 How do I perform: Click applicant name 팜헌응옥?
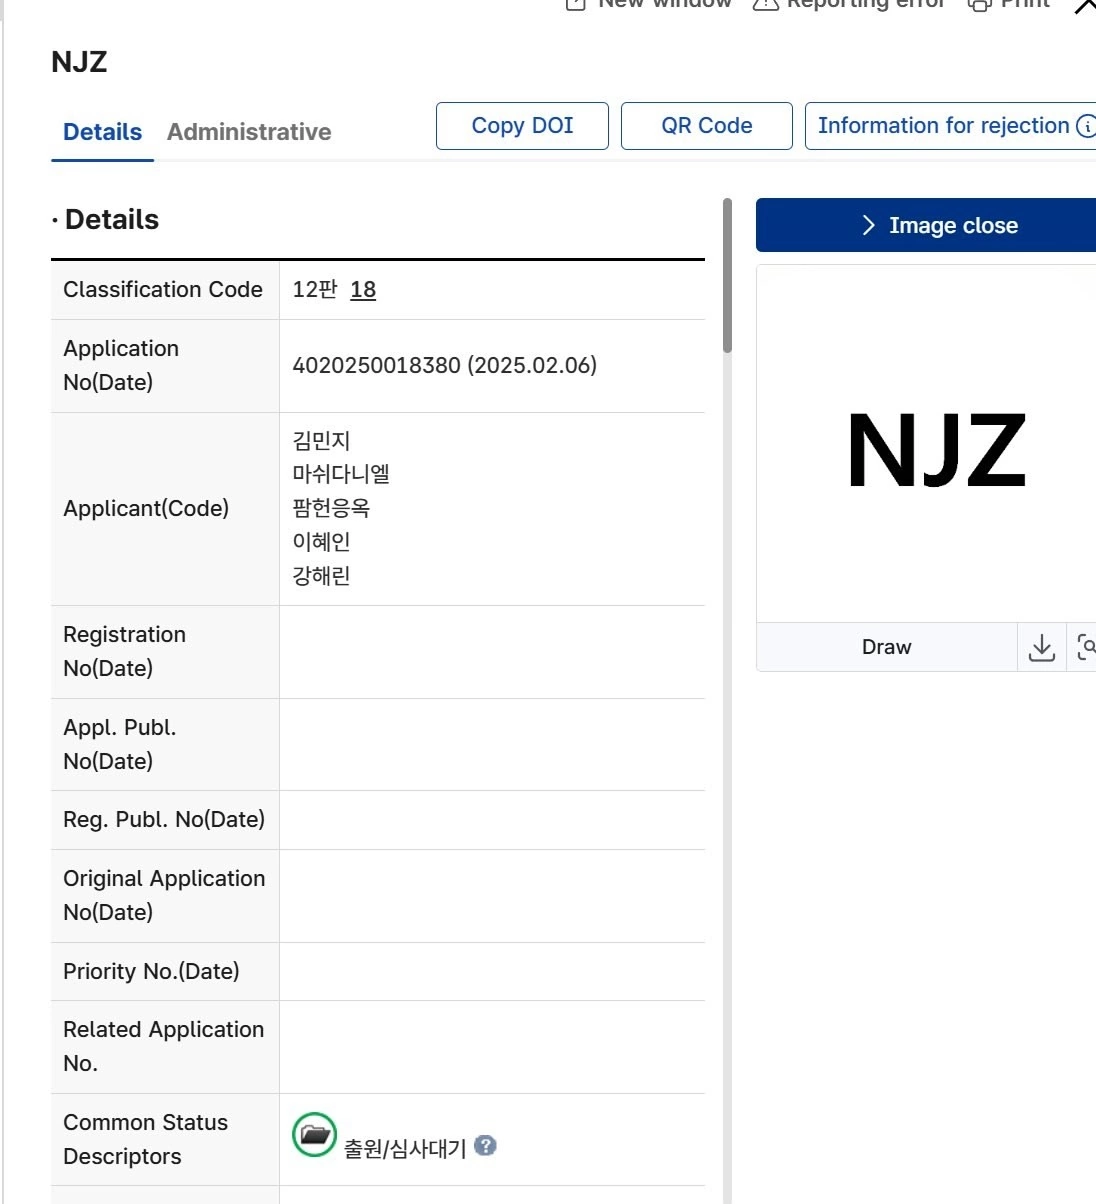click(x=331, y=508)
